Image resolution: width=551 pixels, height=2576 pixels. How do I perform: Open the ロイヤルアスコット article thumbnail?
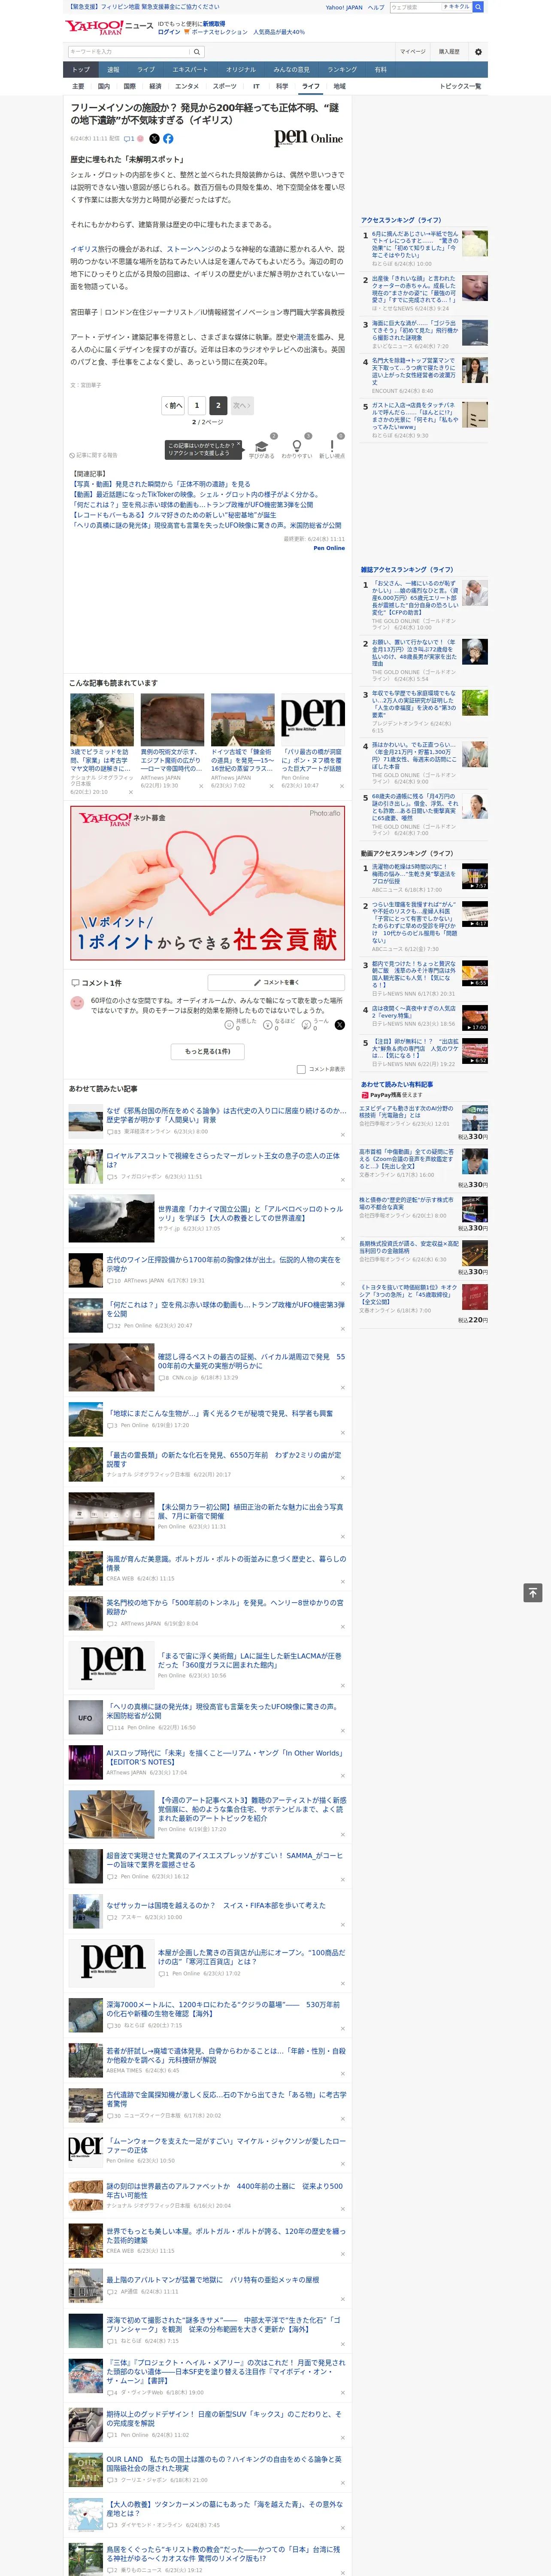point(85,1166)
